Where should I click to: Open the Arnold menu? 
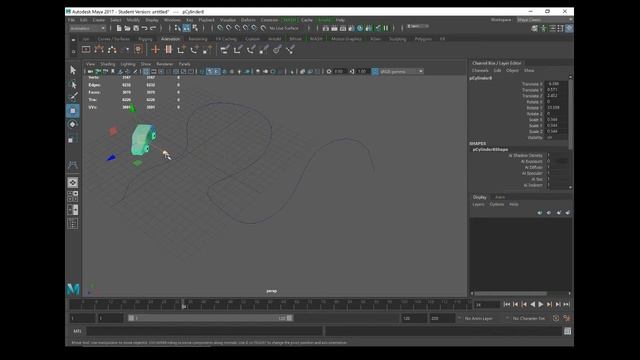coord(324,20)
